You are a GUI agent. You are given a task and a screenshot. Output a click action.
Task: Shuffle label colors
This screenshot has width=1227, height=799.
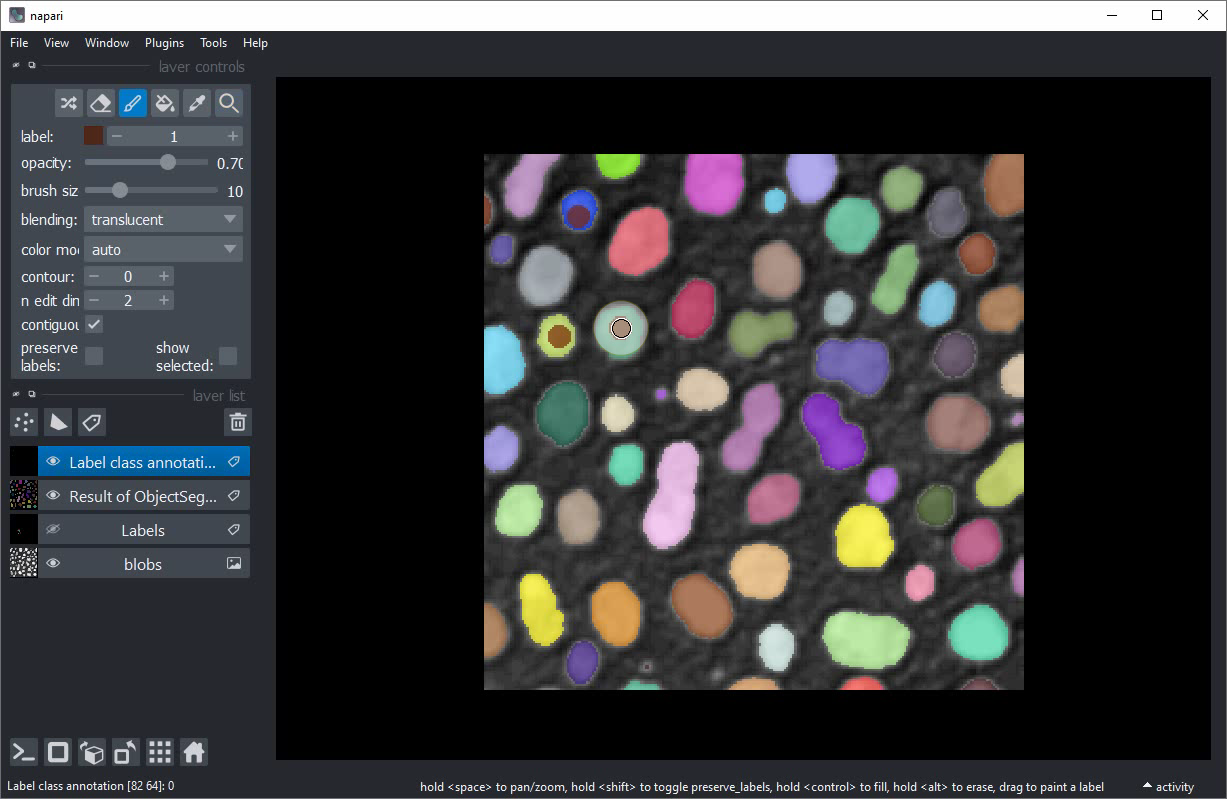(x=68, y=103)
